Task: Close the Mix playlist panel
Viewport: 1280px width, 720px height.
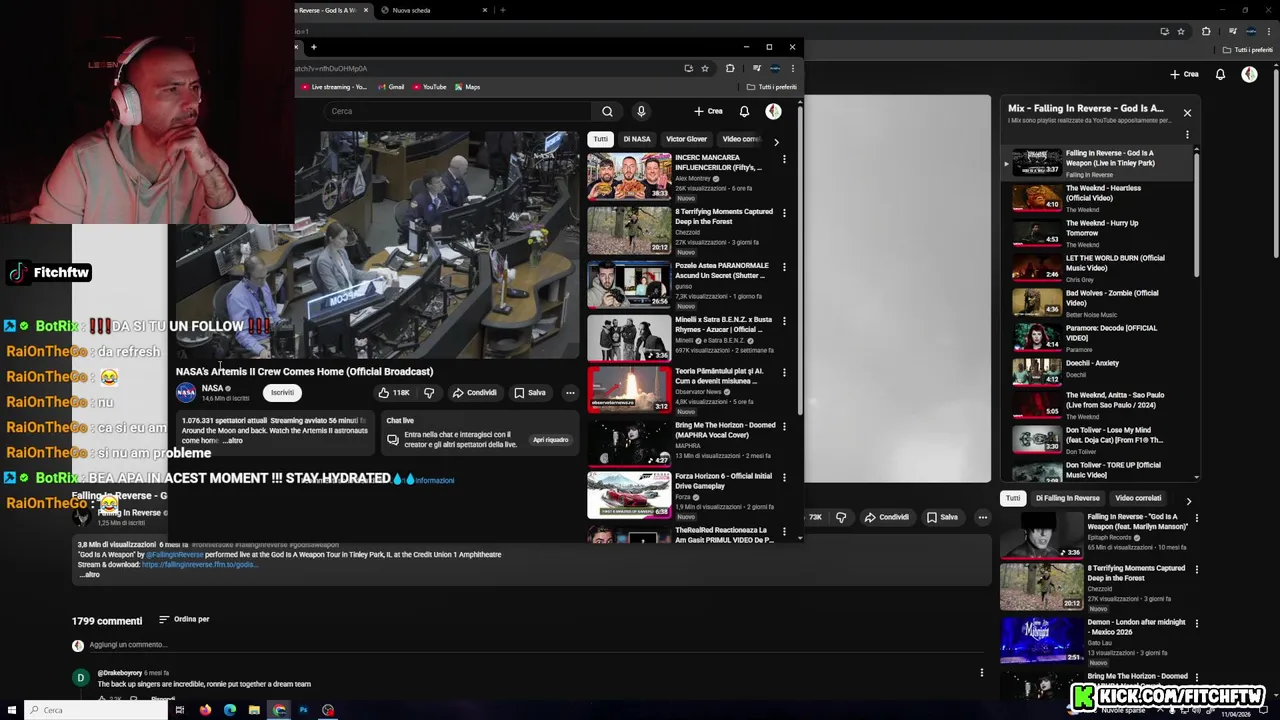Action: (1187, 113)
